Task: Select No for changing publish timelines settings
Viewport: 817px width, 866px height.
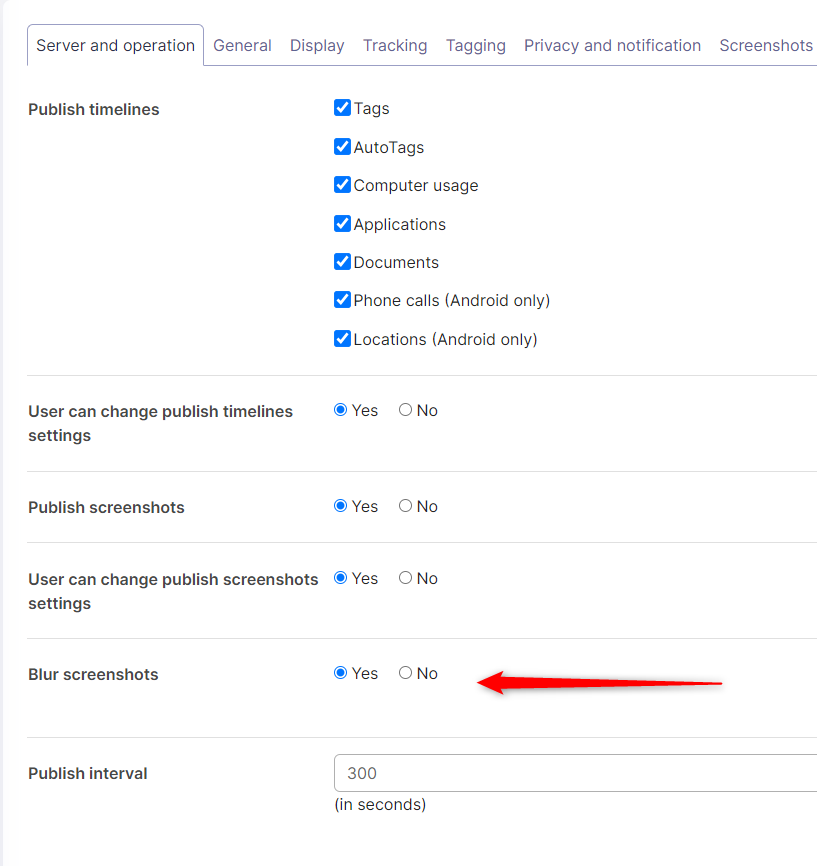Action: pyautogui.click(x=405, y=410)
